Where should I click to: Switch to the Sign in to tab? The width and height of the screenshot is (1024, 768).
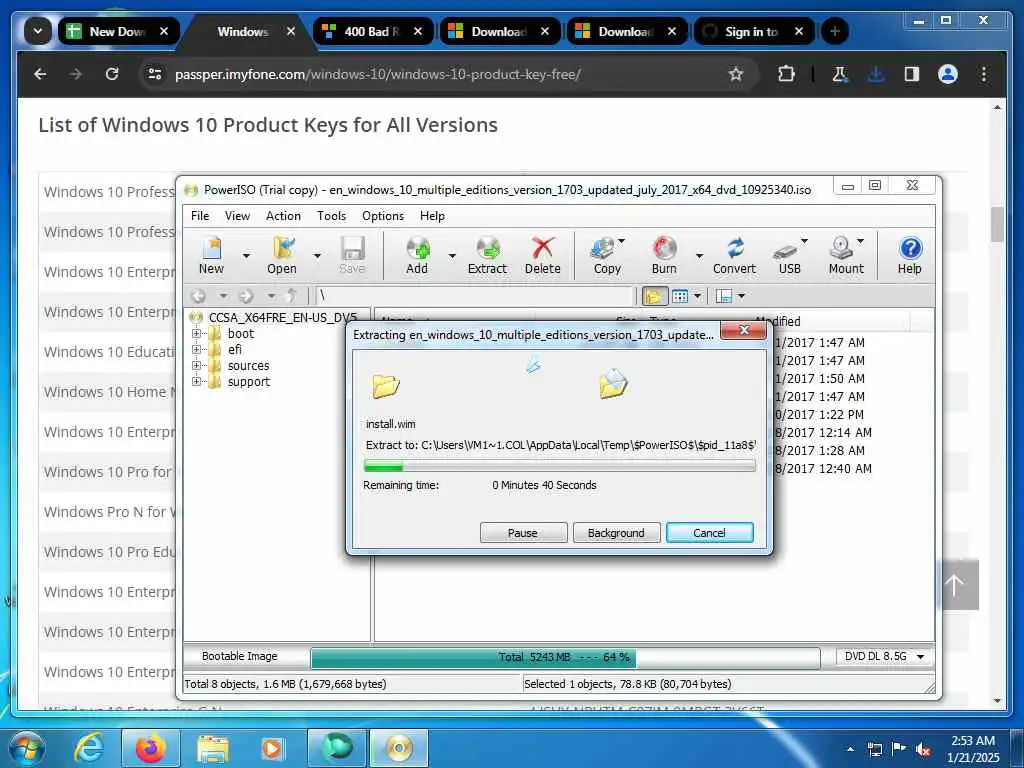[752, 31]
